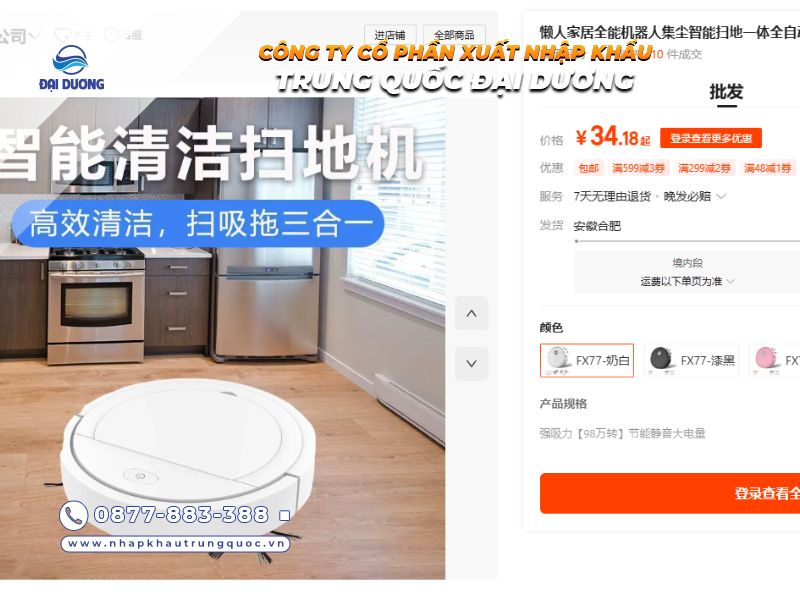Image resolution: width=800 pixels, height=600 pixels.
Task: Show previous image with up arrow
Action: (x=471, y=313)
